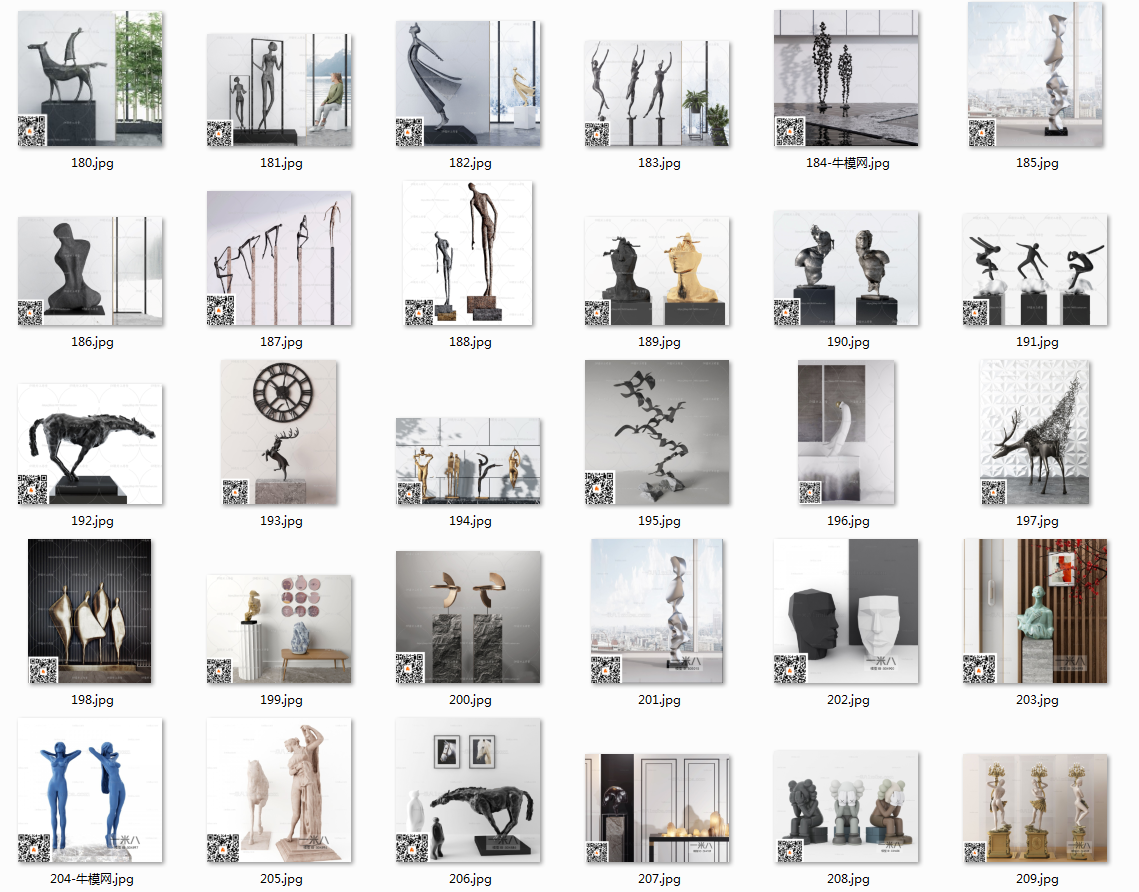Select the 195.jpg flying birds sculpture thumbnail
Image resolution: width=1139 pixels, height=892 pixels.
tap(657, 432)
